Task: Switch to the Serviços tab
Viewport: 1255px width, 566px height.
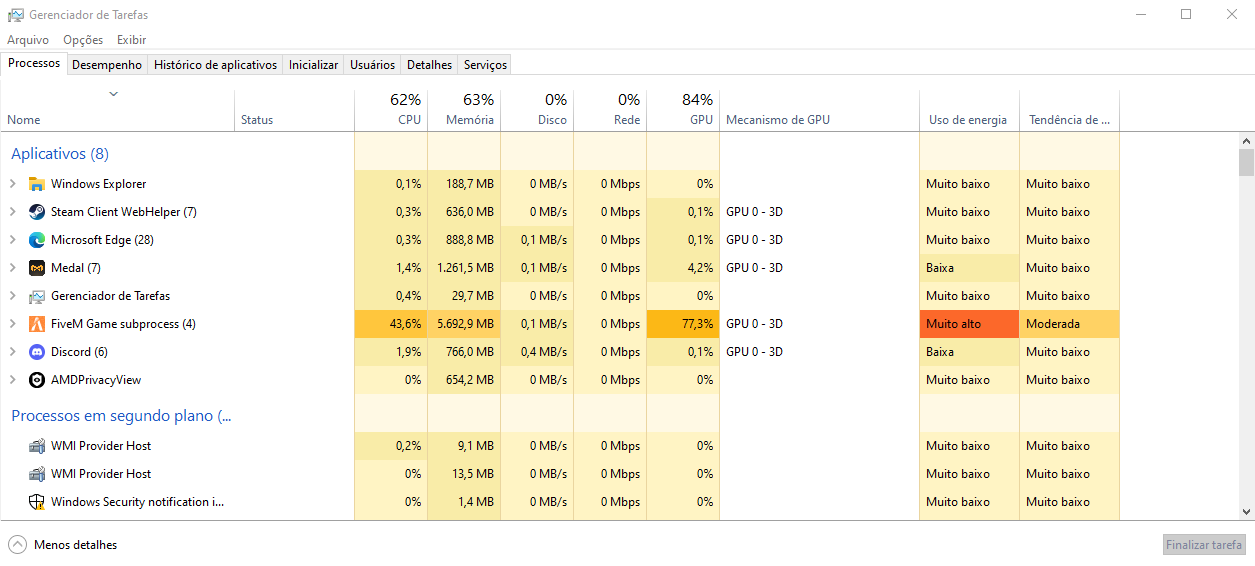Action: pyautogui.click(x=485, y=65)
